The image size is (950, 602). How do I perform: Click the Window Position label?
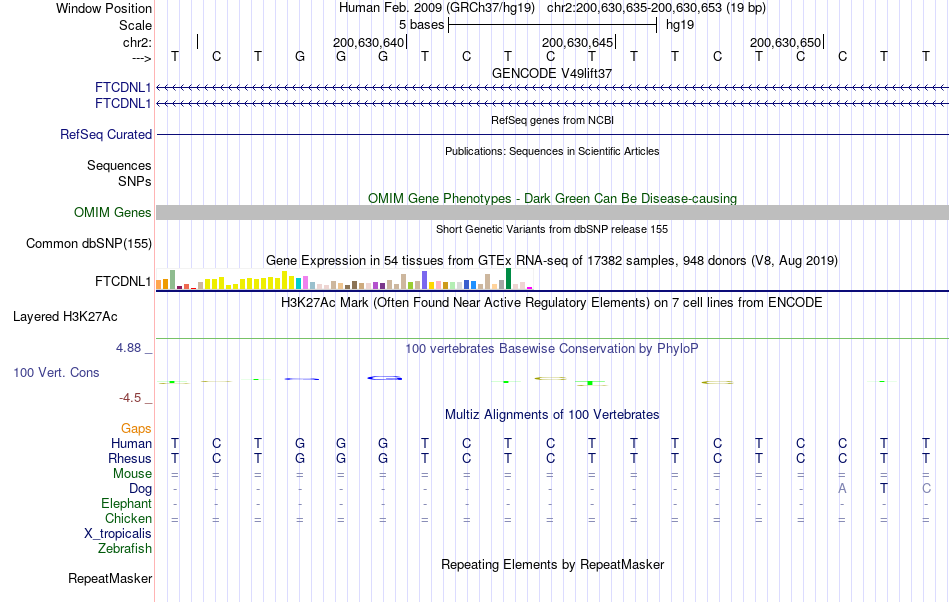[104, 8]
